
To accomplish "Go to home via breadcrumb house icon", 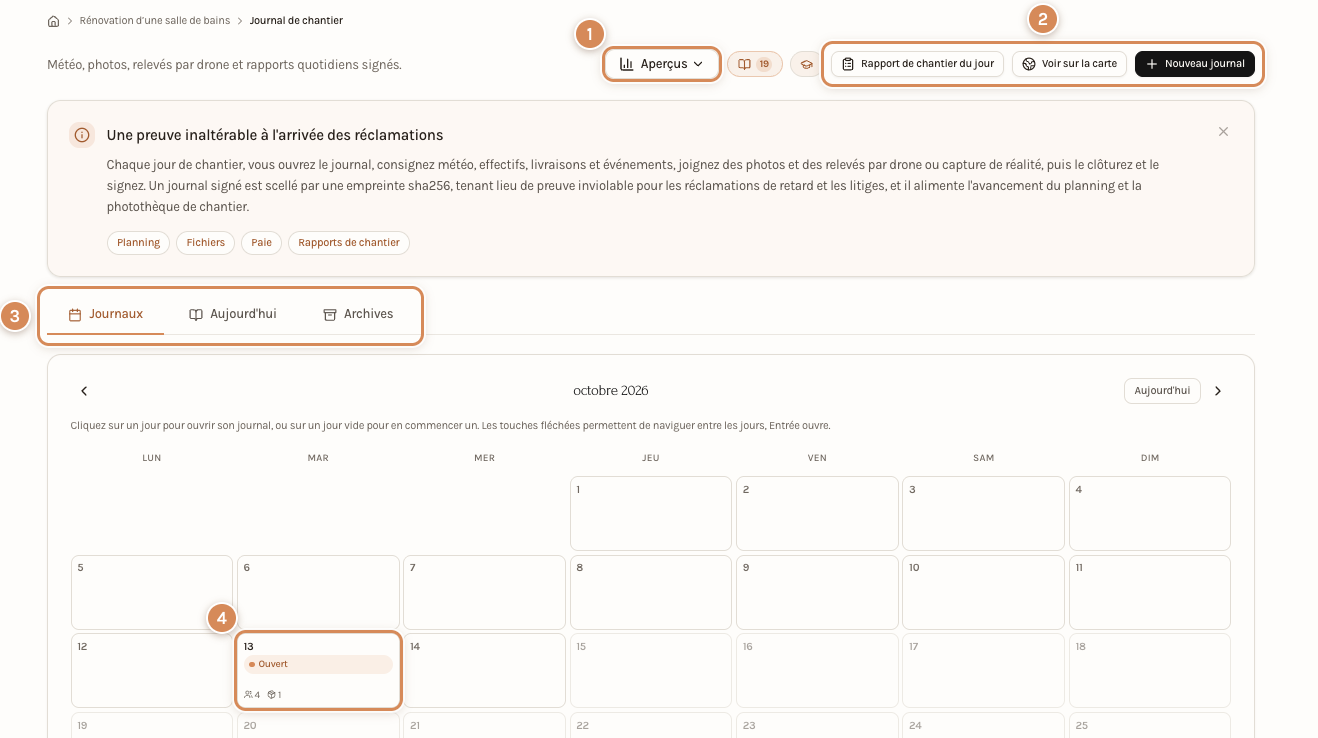I will pos(53,21).
